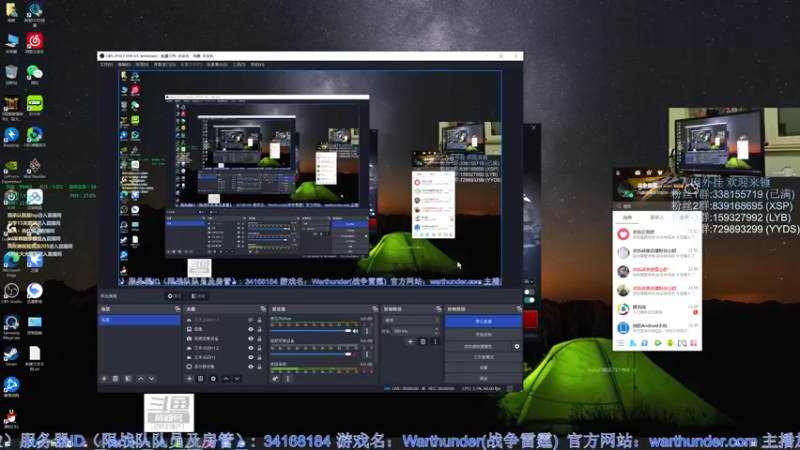
Task: Open the 麦克风/Aux channel three-dot menu
Action: (367, 331)
